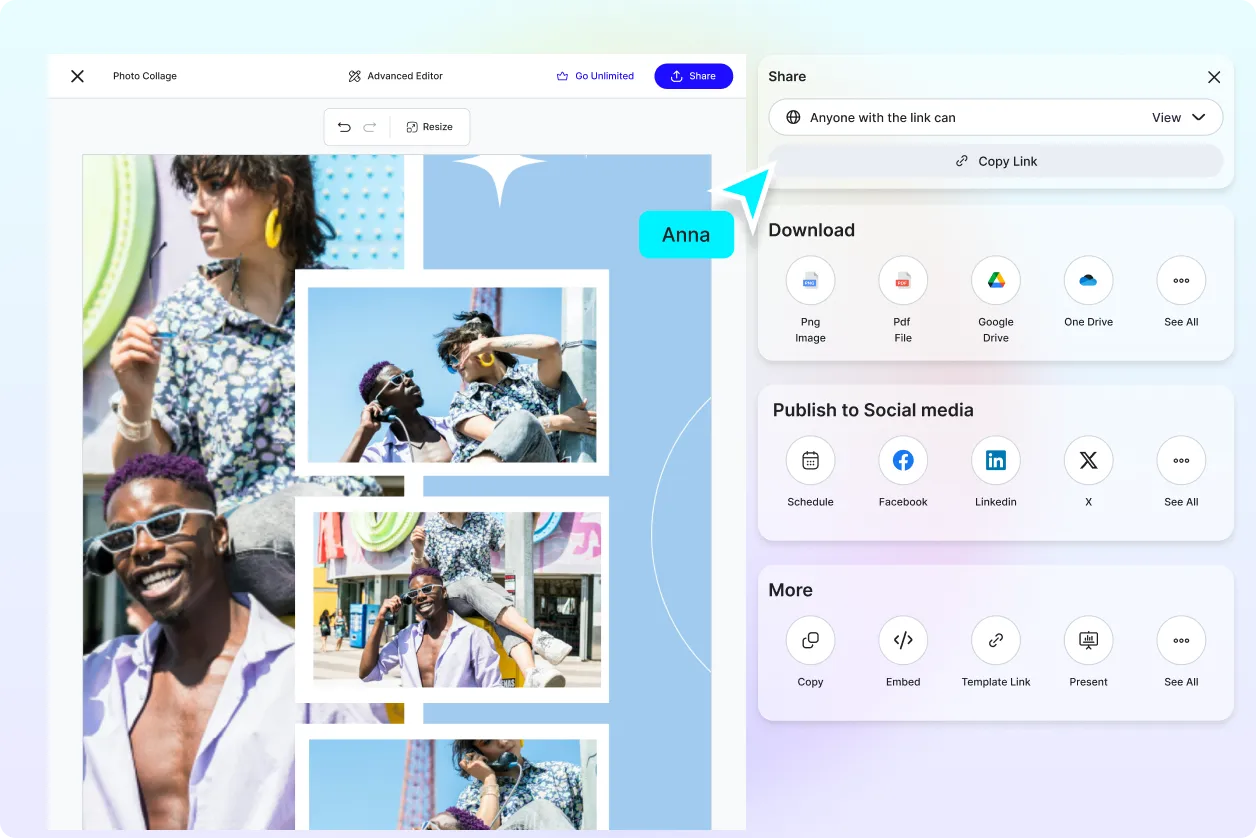Open Schedule for social publishing

tap(810, 461)
